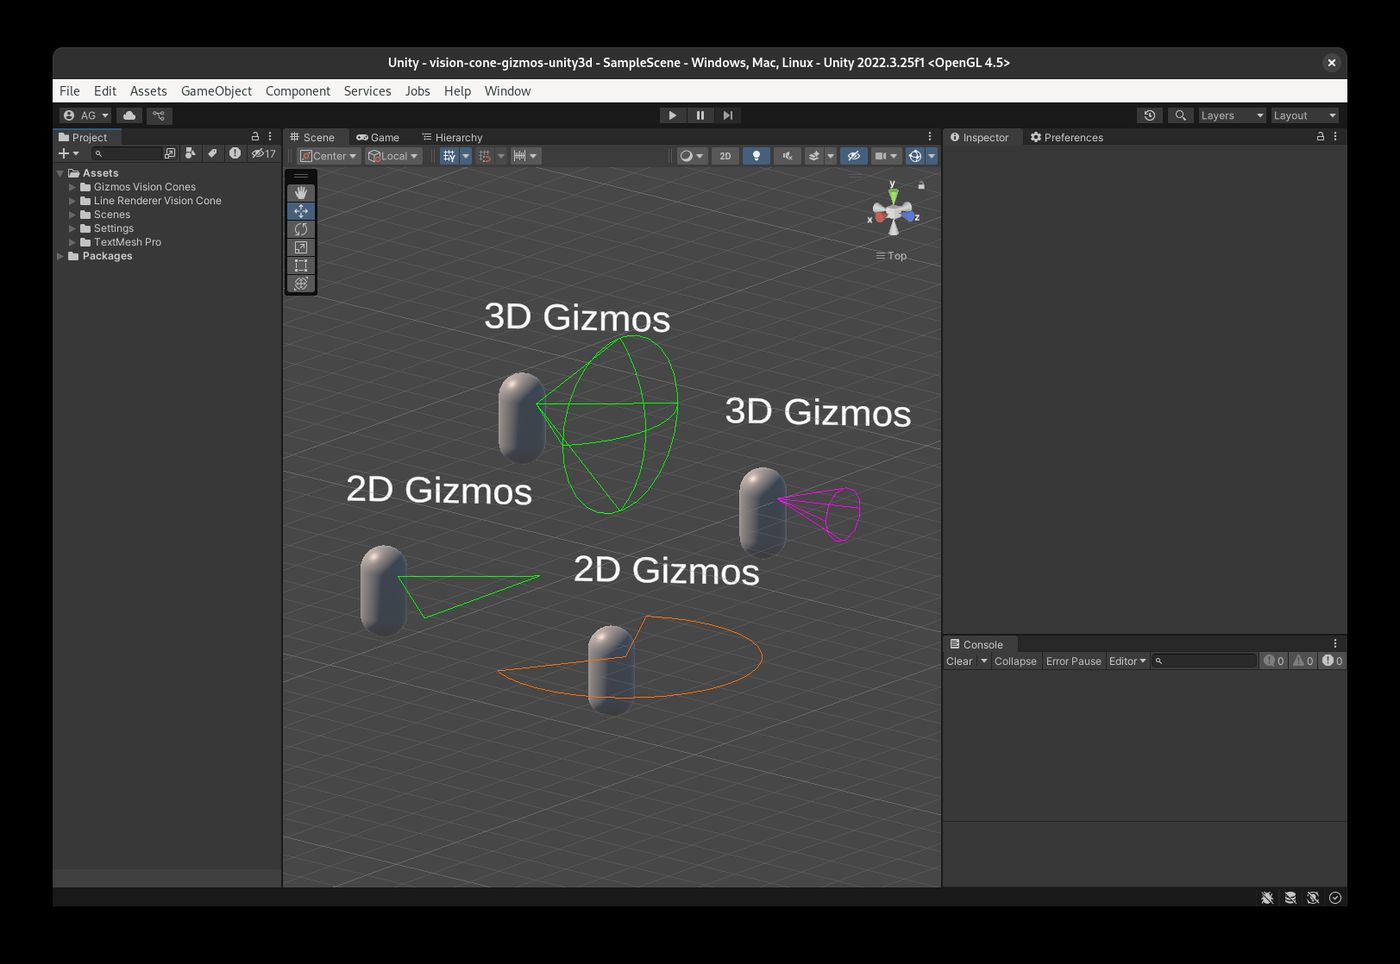Toggle the orientation gizmo lock
Viewport: 1400px width, 964px height.
tap(922, 185)
